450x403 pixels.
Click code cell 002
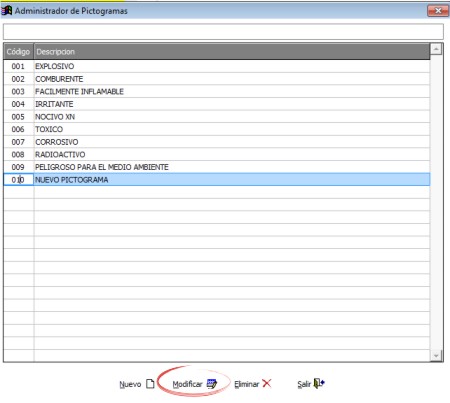coord(18,79)
